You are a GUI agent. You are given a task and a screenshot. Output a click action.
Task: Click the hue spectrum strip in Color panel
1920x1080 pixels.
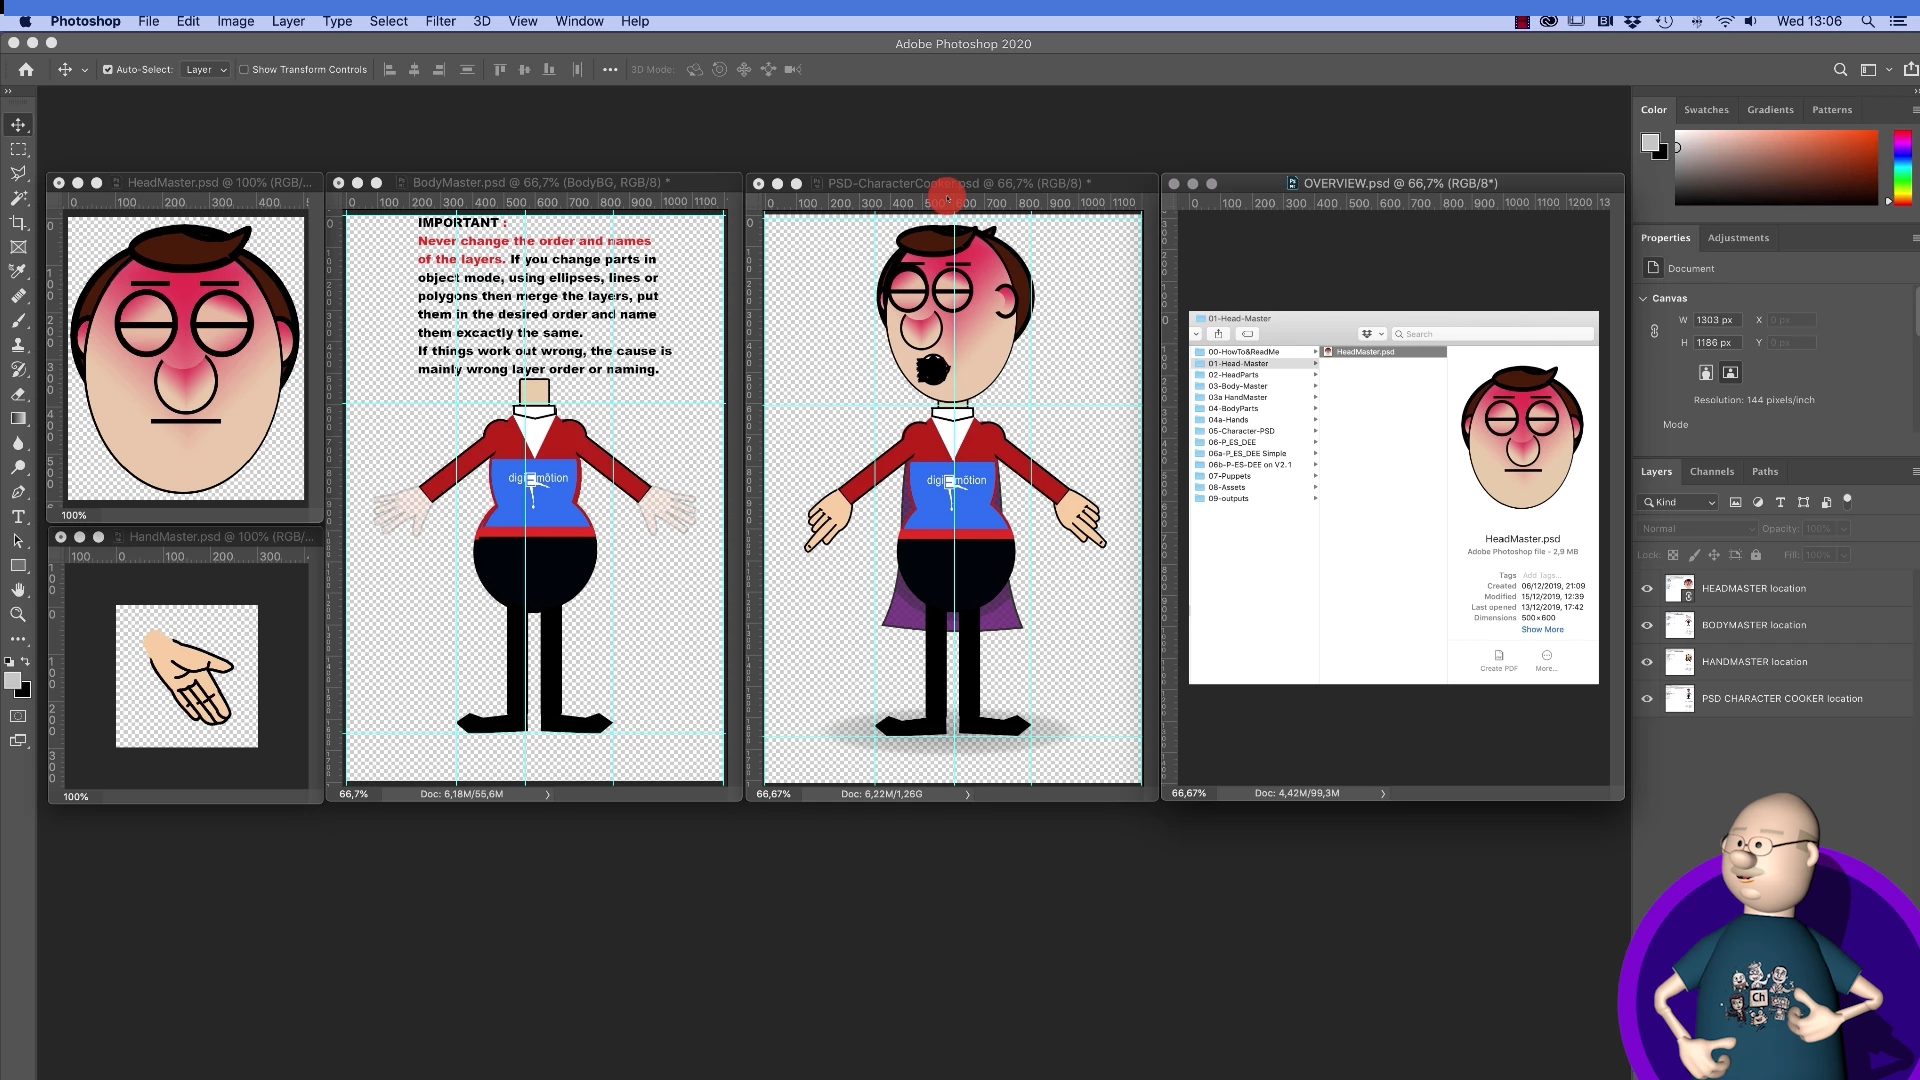tap(1902, 168)
